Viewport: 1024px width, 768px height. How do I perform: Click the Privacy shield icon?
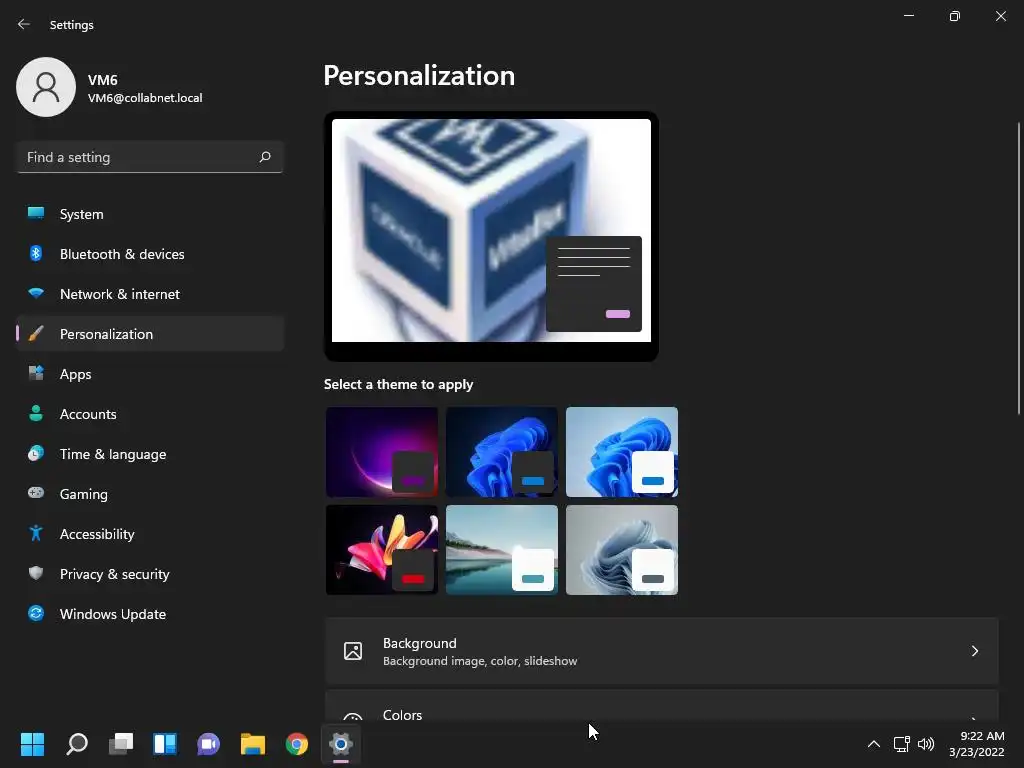(36, 573)
